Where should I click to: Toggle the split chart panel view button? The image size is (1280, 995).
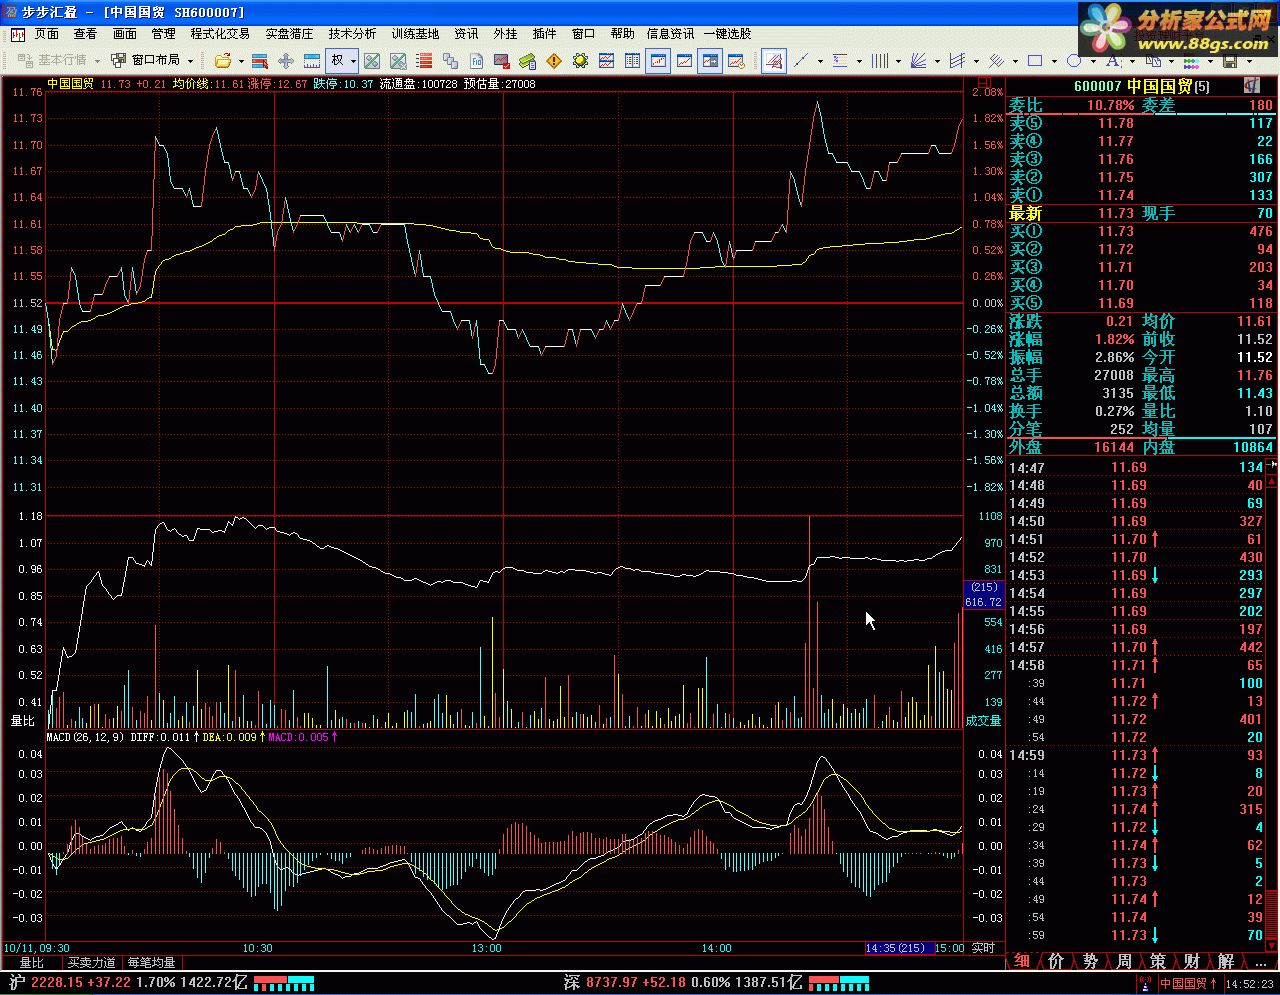(x=710, y=61)
